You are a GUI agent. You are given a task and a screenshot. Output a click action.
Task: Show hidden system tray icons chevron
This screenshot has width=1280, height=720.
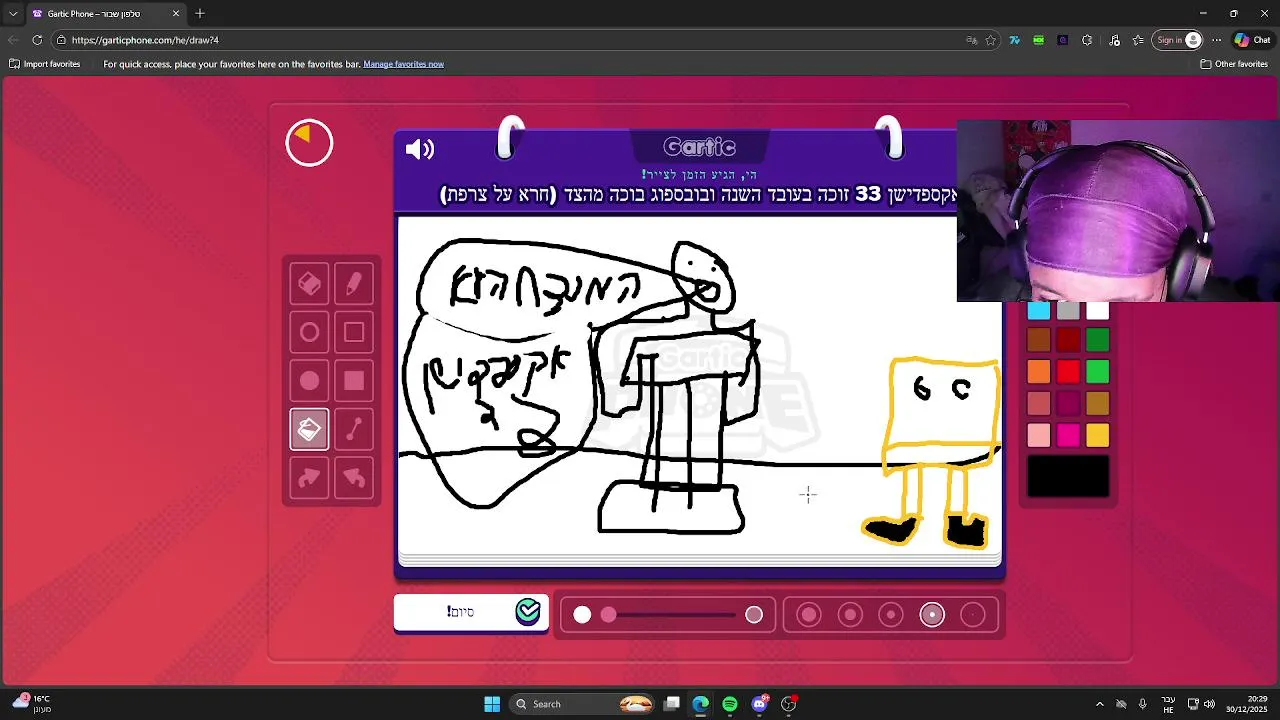[1100, 704]
